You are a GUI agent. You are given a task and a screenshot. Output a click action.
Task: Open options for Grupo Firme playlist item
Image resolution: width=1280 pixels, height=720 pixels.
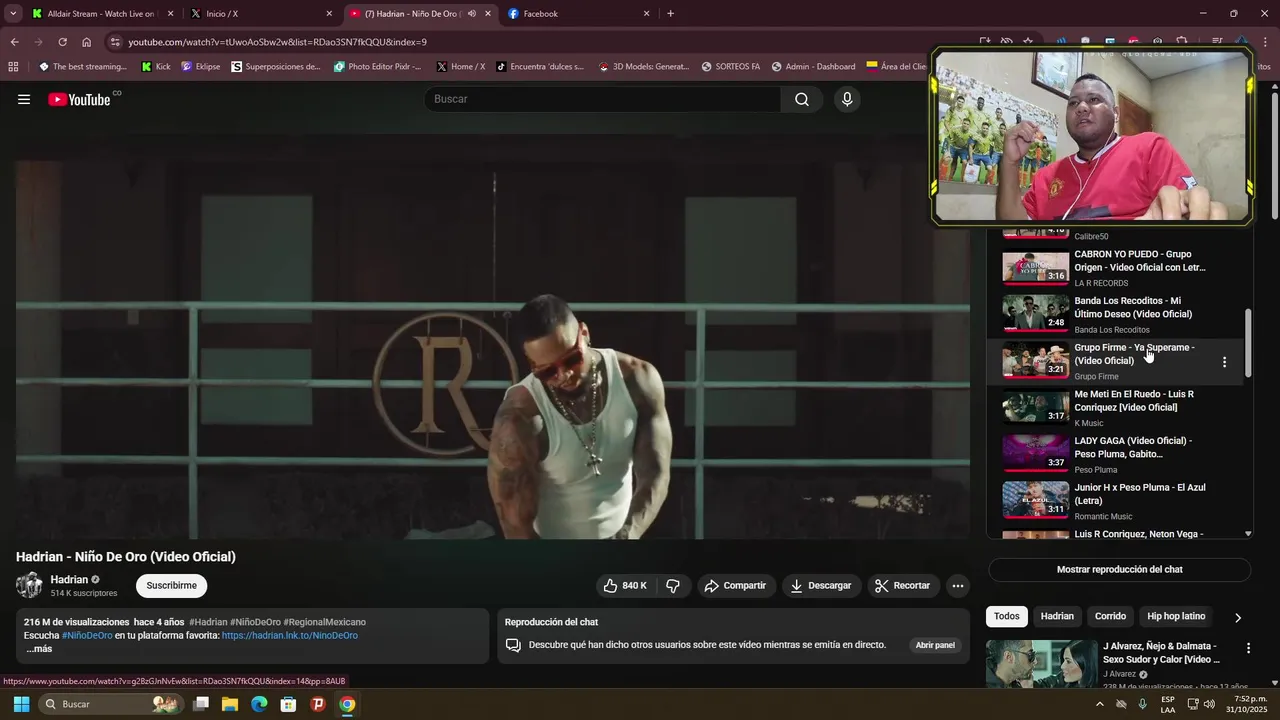point(1224,362)
